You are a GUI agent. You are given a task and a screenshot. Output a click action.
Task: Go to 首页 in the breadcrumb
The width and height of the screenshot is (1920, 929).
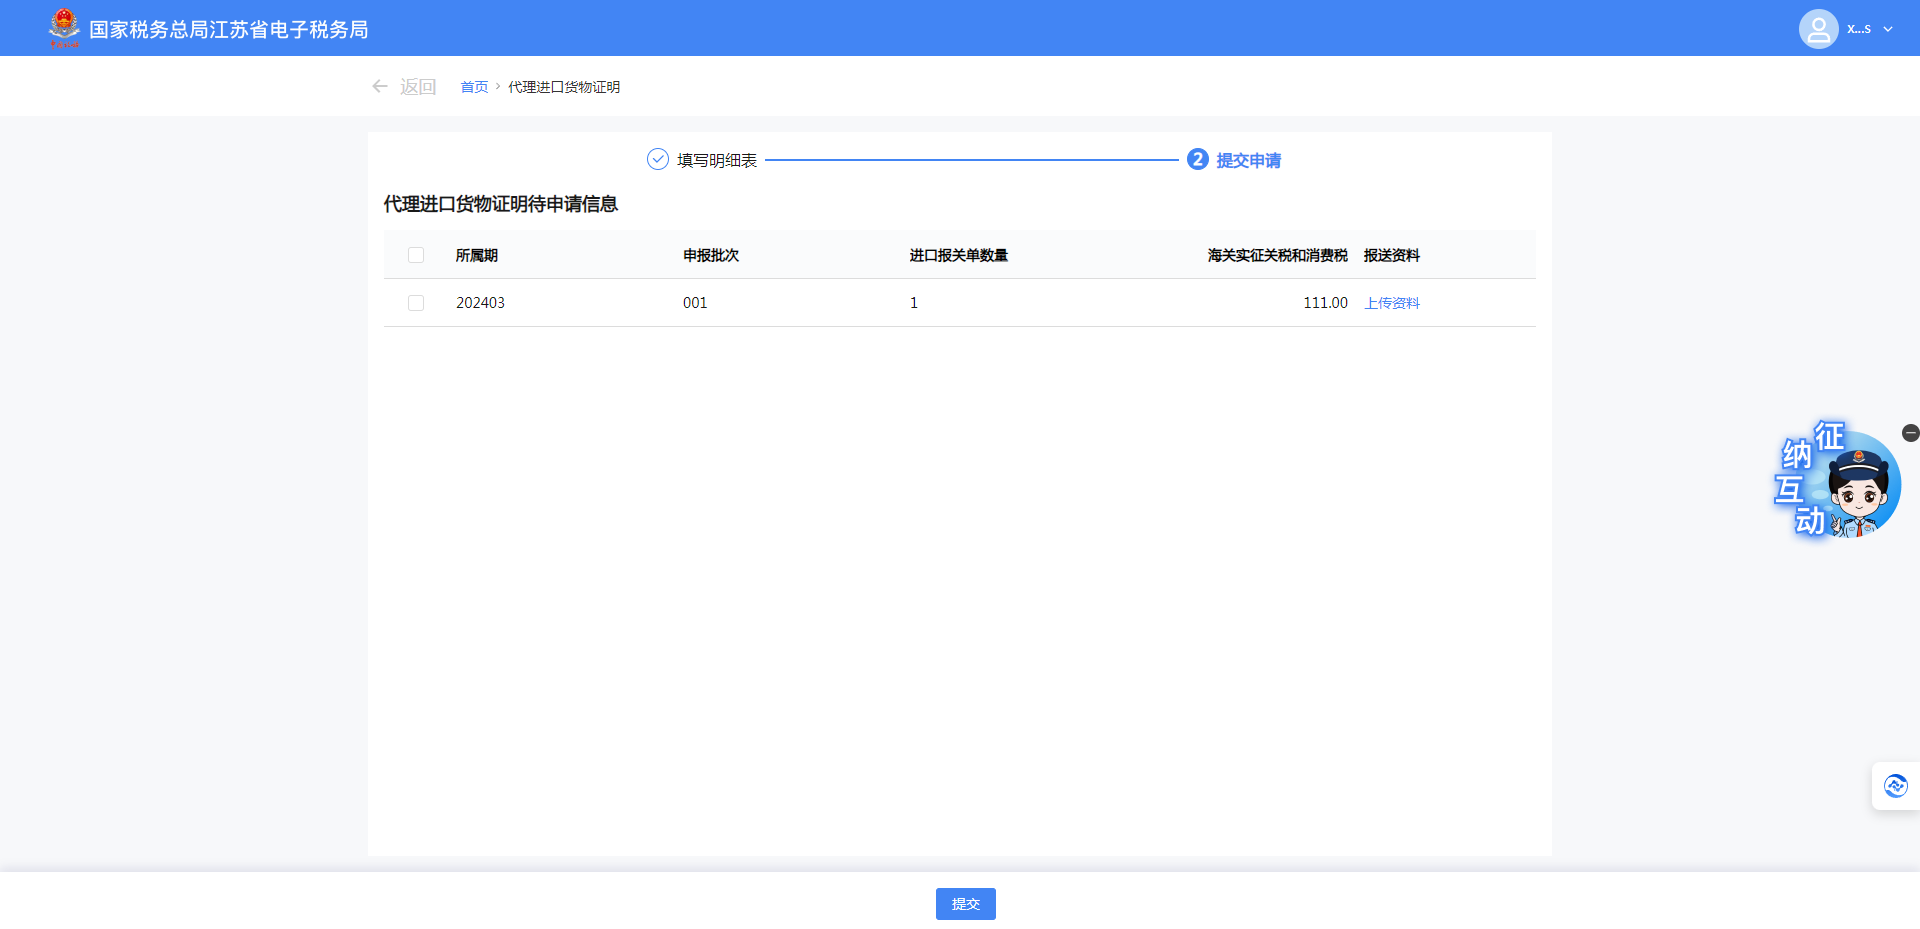[474, 87]
